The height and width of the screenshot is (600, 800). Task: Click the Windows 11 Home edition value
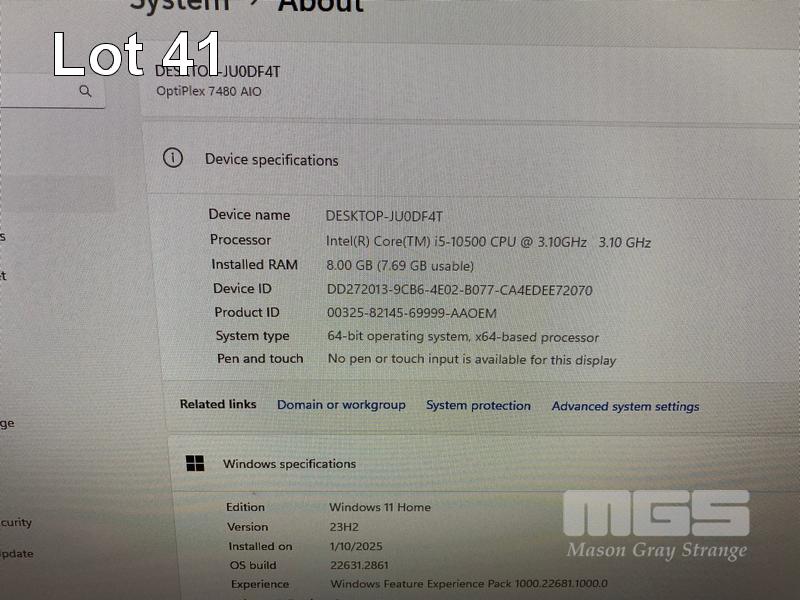(379, 508)
